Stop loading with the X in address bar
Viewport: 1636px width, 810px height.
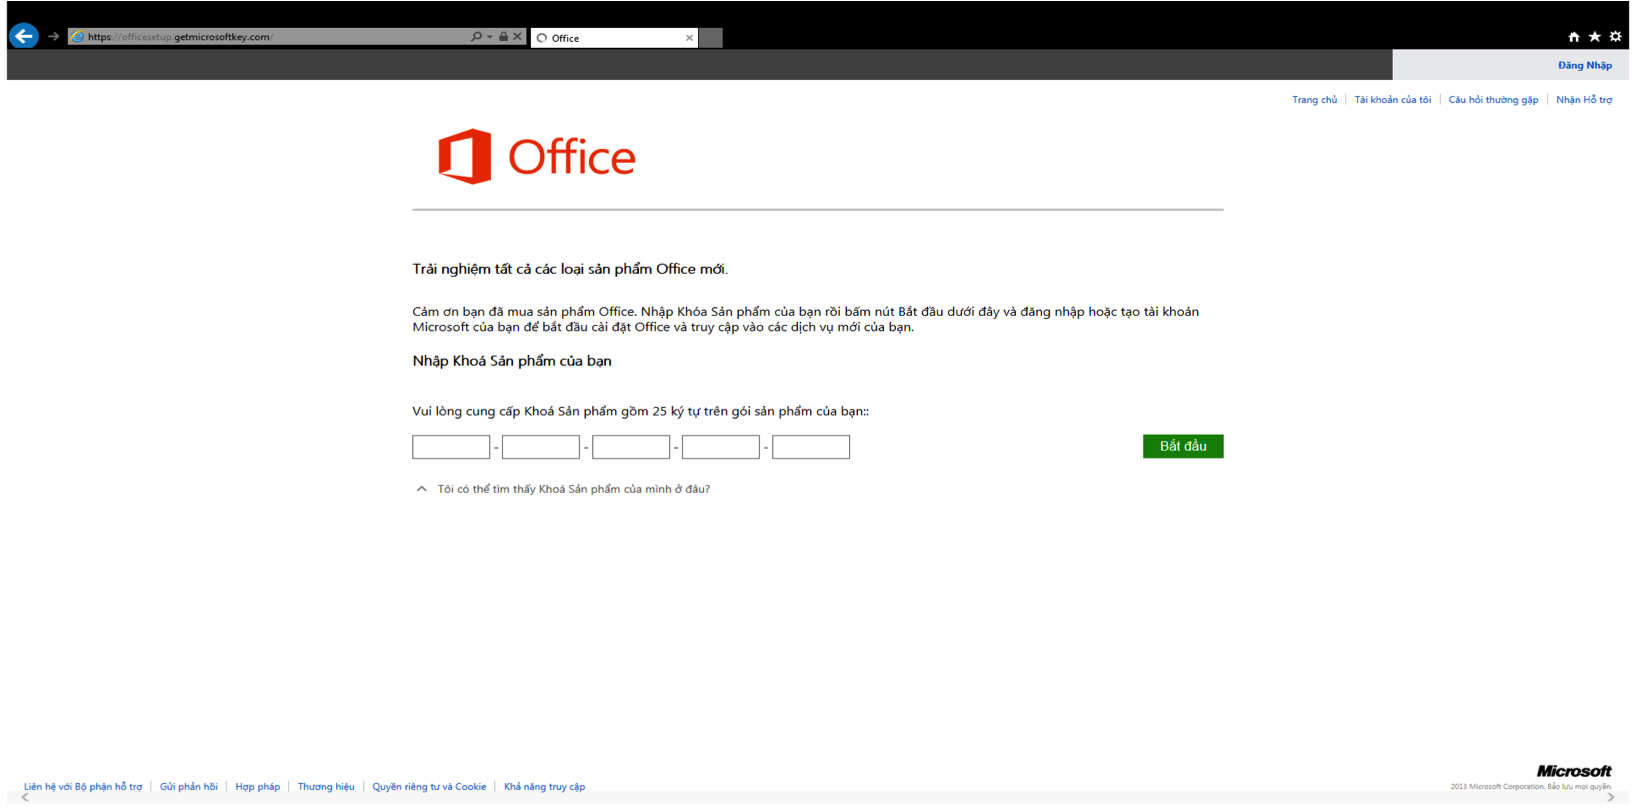pyautogui.click(x=517, y=37)
